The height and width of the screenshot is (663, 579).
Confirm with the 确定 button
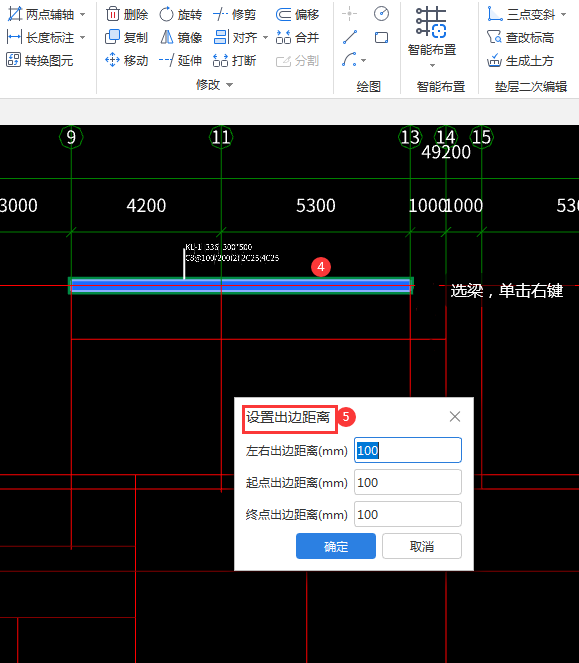[x=336, y=546]
